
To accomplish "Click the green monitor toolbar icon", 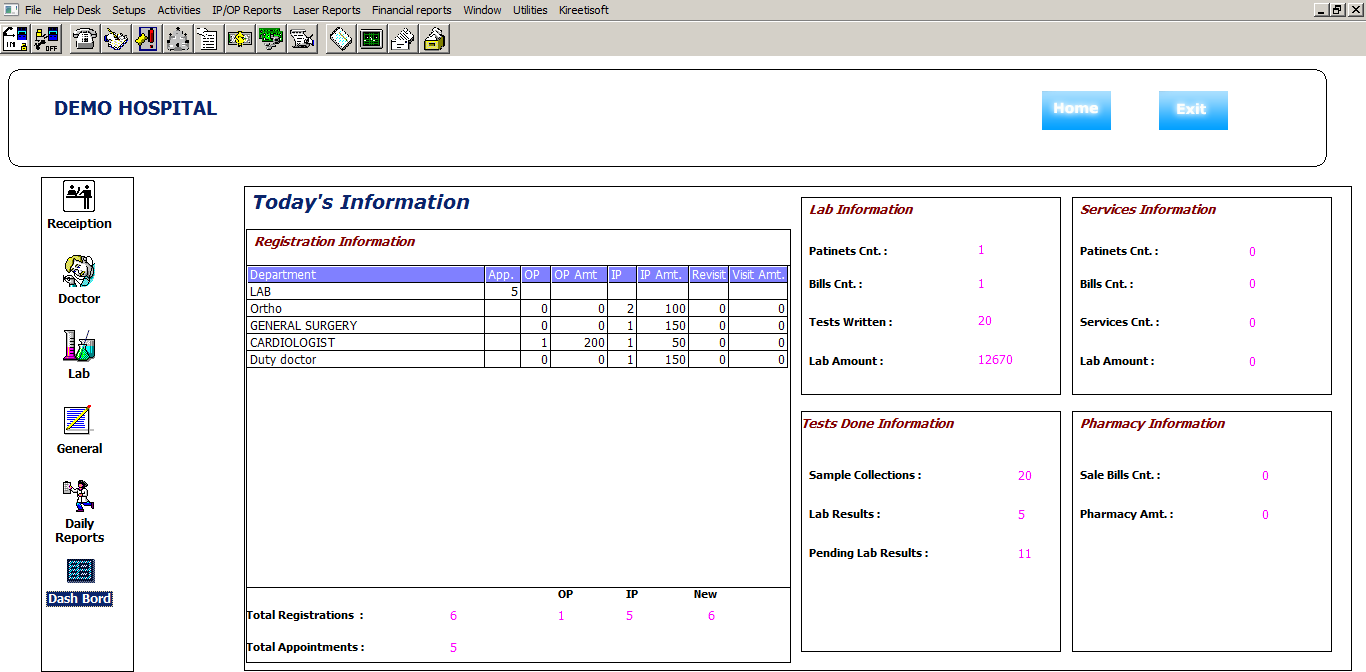I will click(371, 39).
